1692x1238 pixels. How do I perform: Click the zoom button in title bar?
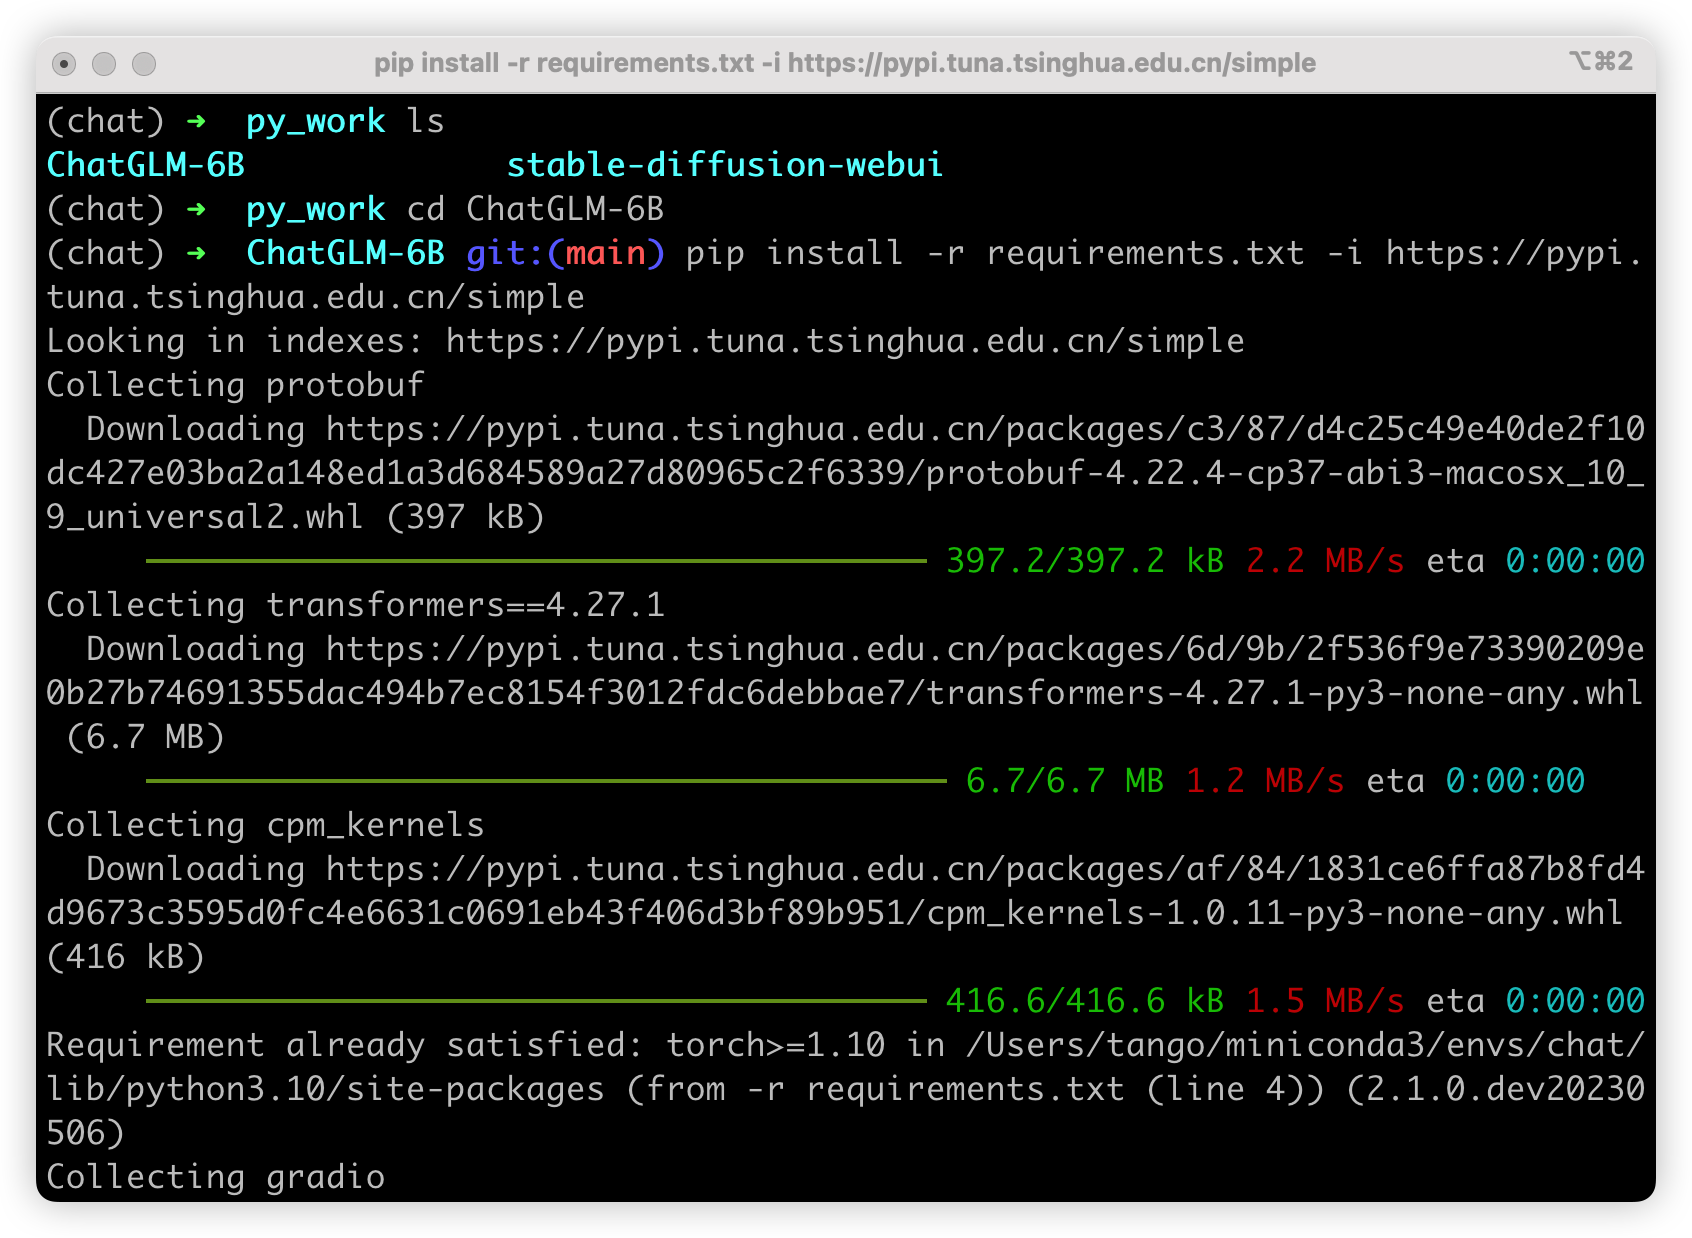point(144,64)
